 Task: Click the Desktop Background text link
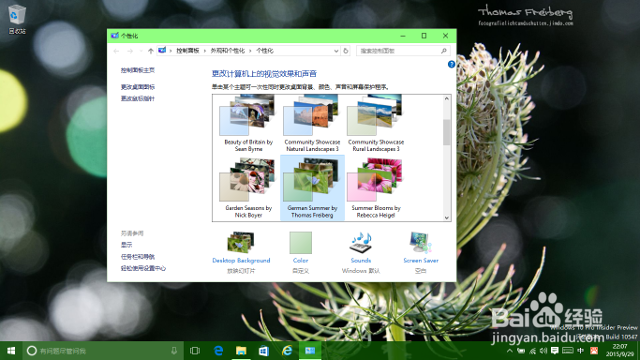(241, 260)
